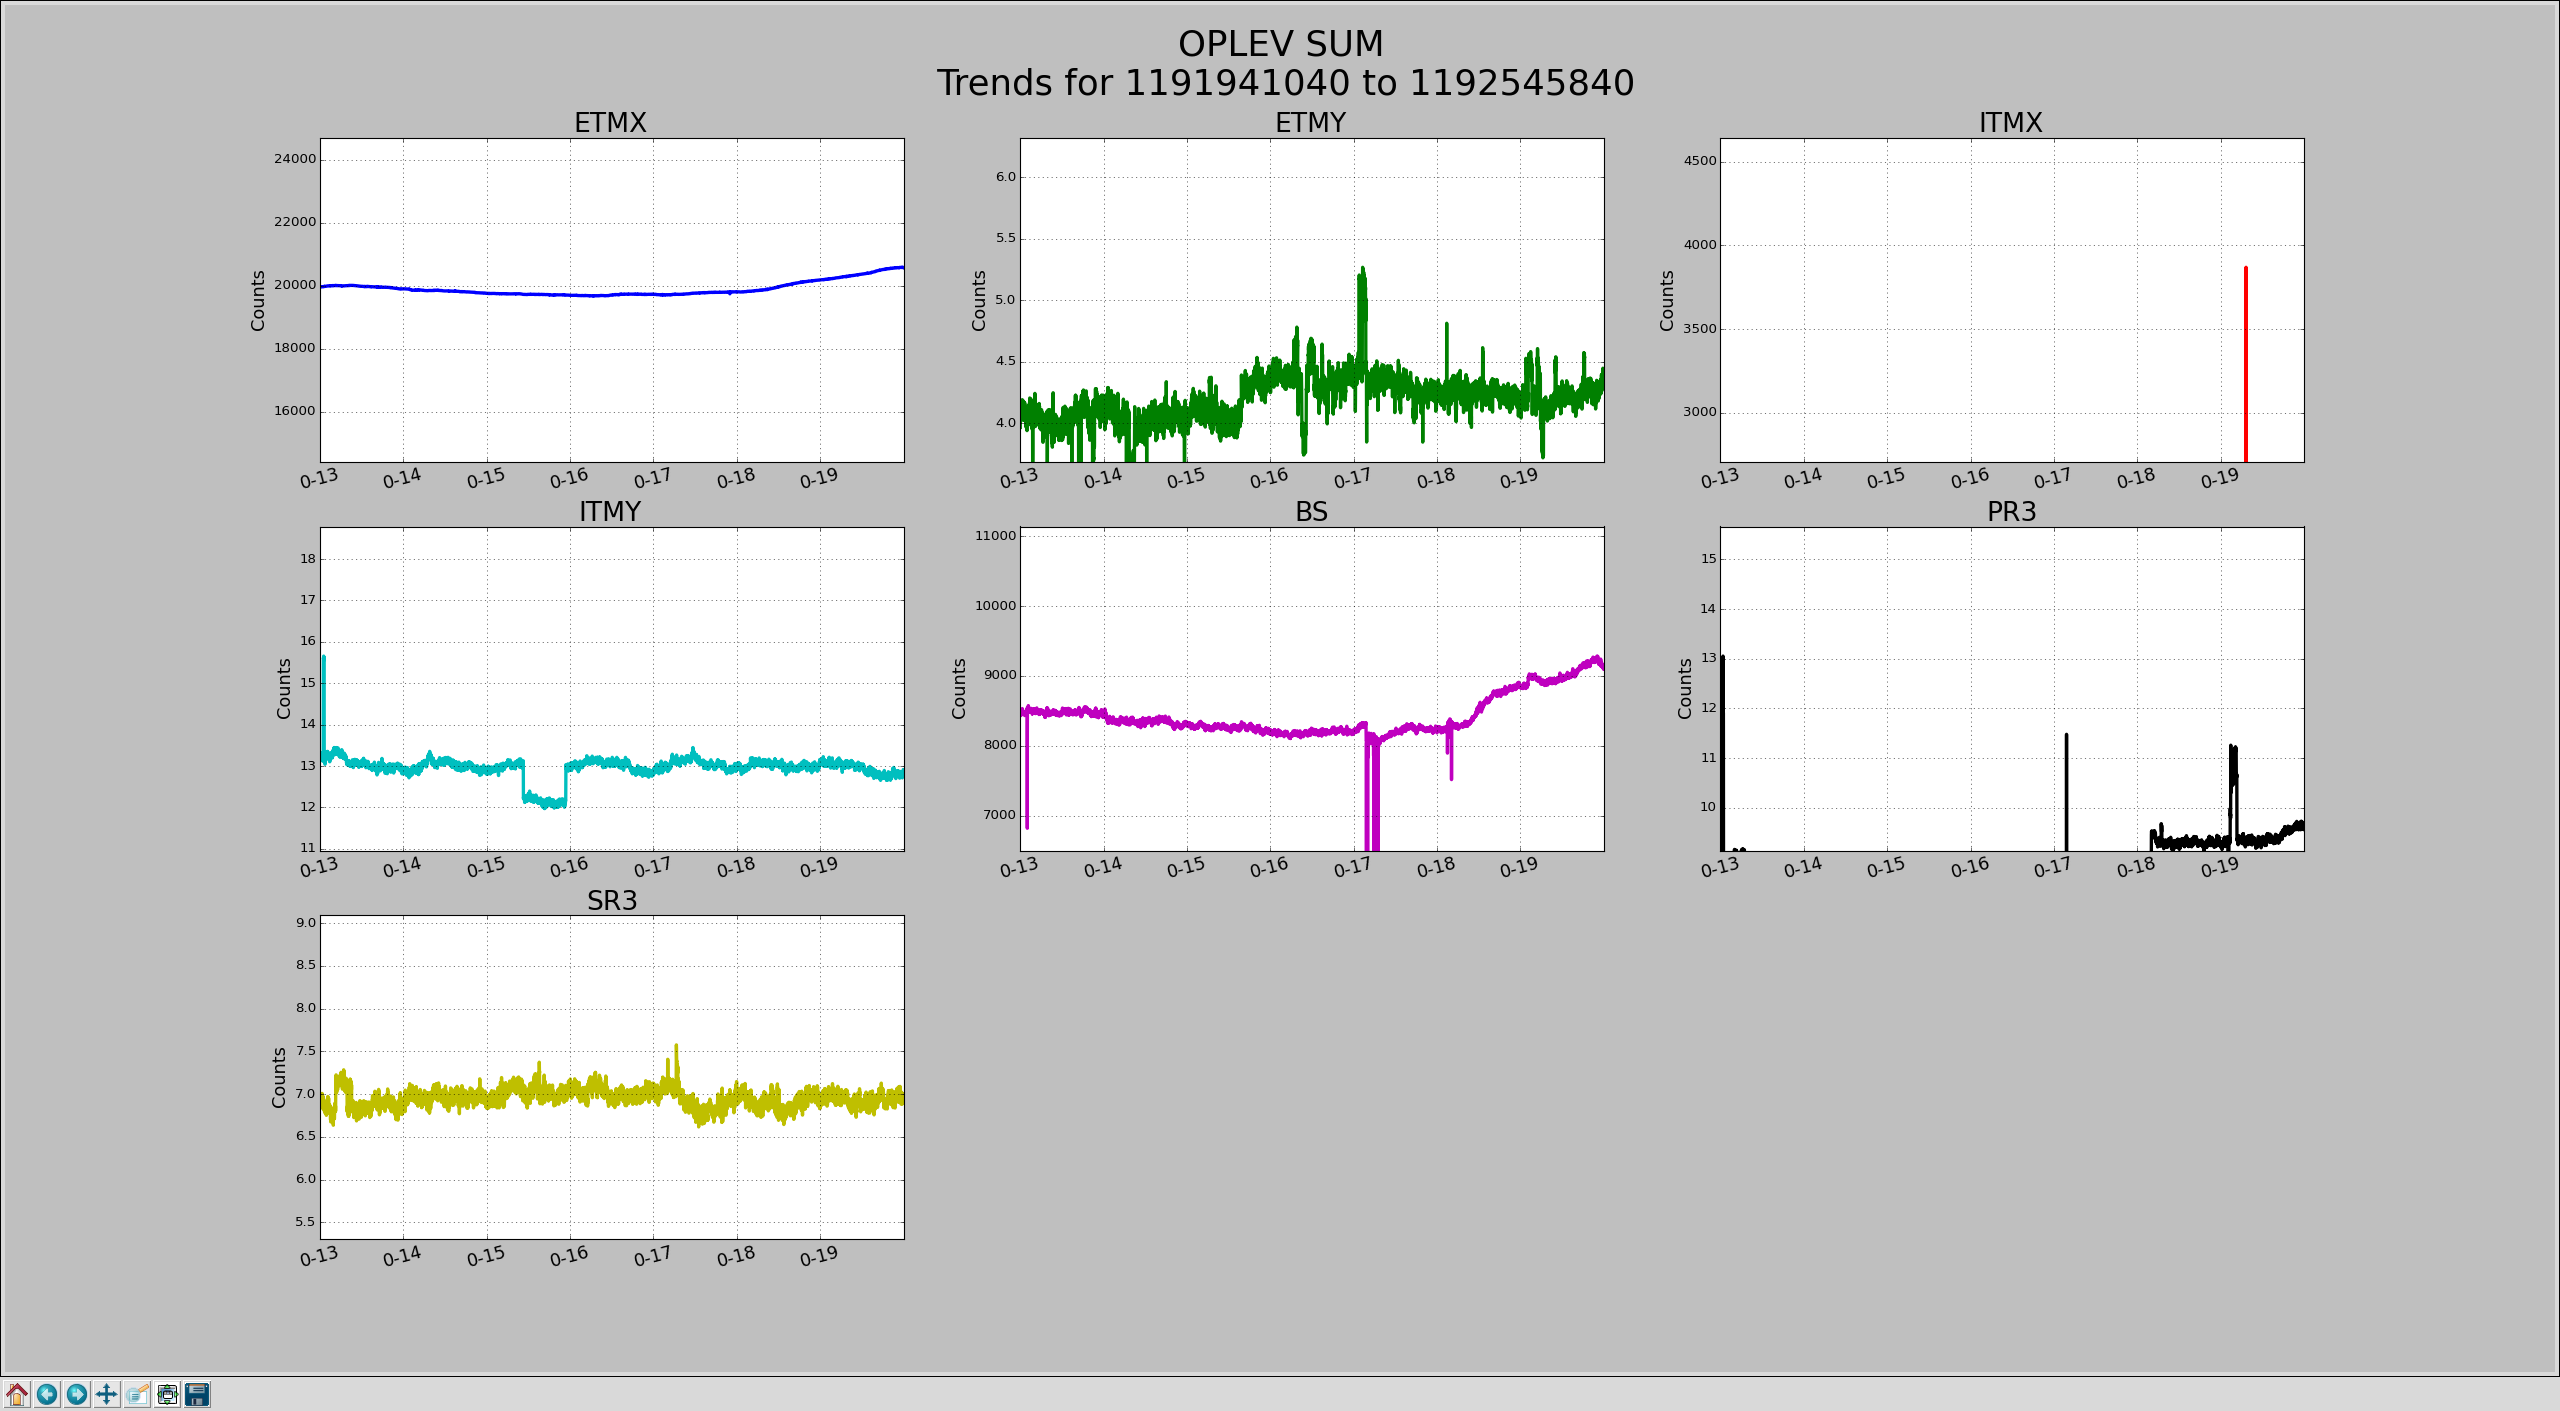The width and height of the screenshot is (2560, 1411).
Task: Select the Zoom to rectangle tool
Action: 138,1394
